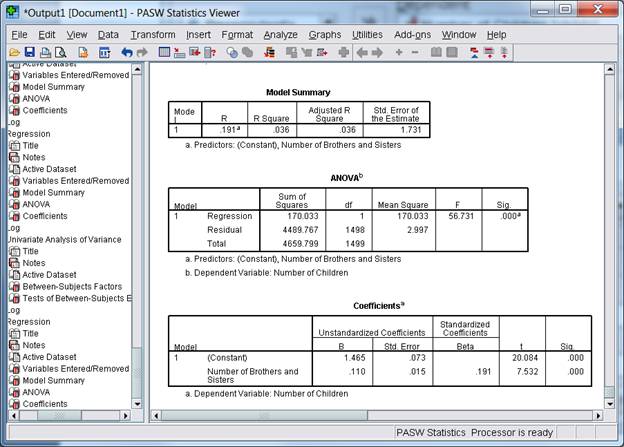The width and height of the screenshot is (624, 447).
Task: Click the output pane's horizontal scroll-right arrow
Action: point(598,416)
